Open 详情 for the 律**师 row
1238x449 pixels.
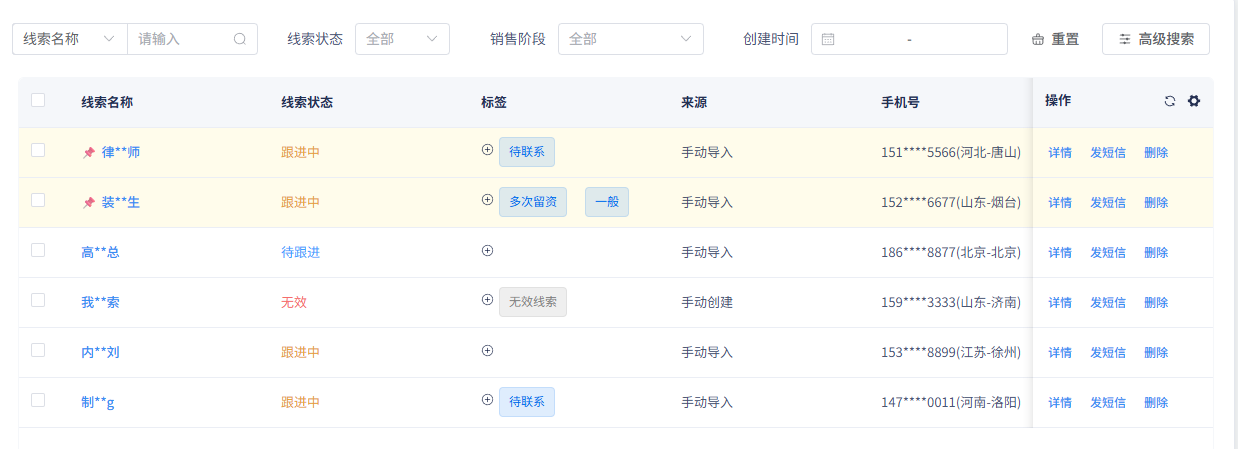[1060, 153]
